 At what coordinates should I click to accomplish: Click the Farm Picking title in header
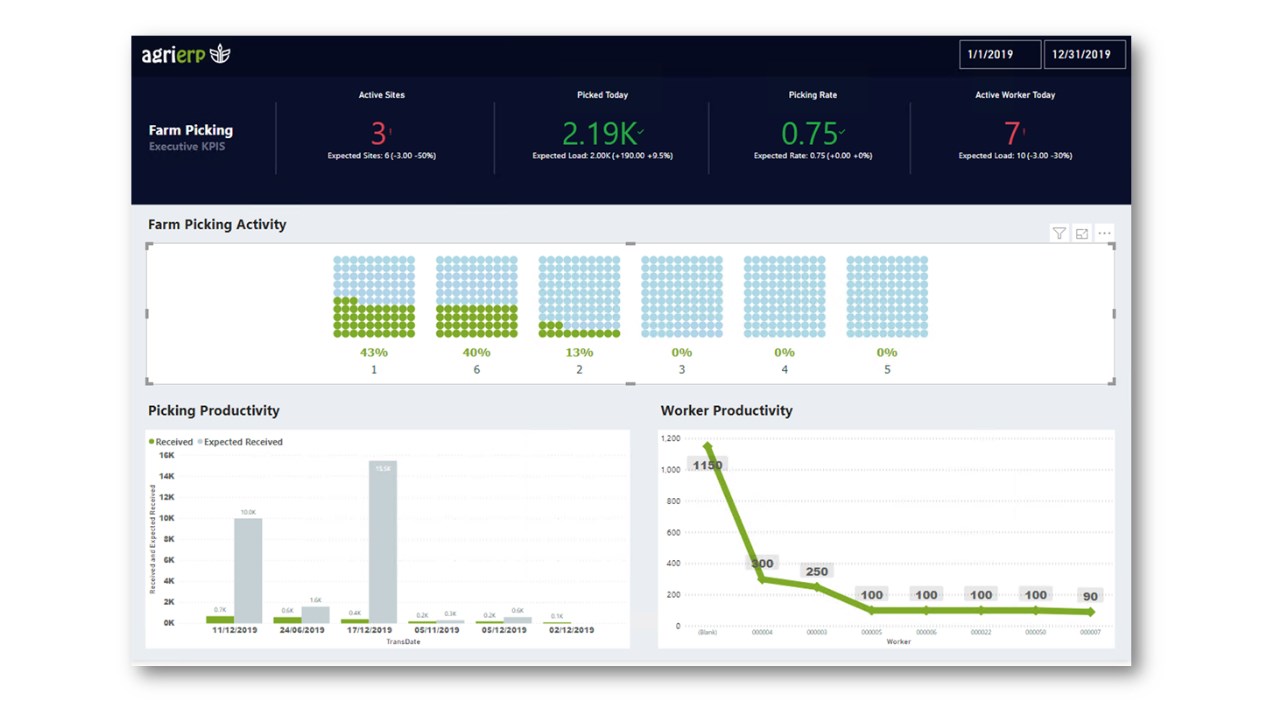pos(191,130)
